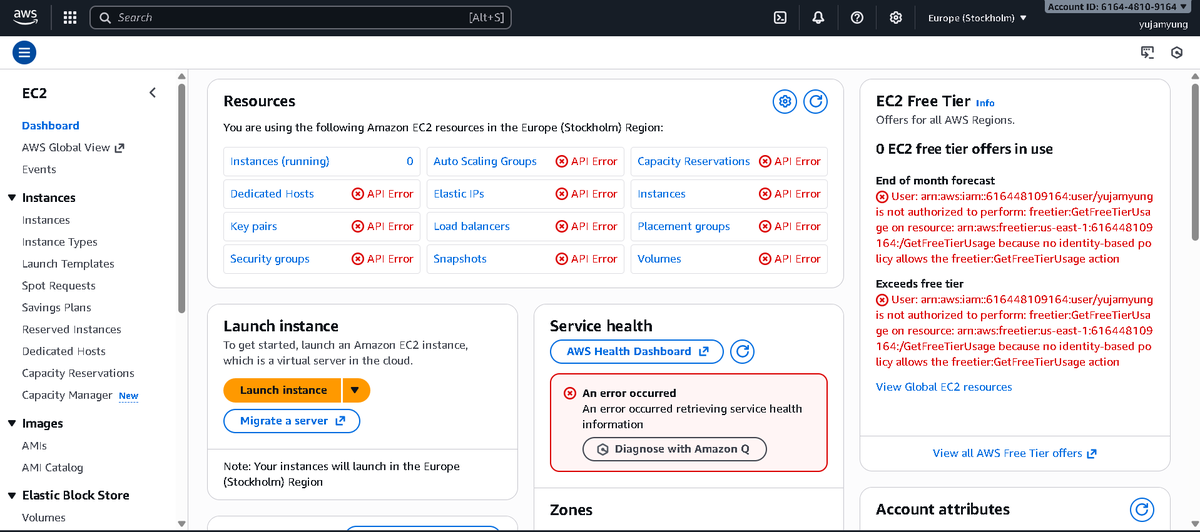Open the top bar settings gear icon

(x=896, y=18)
